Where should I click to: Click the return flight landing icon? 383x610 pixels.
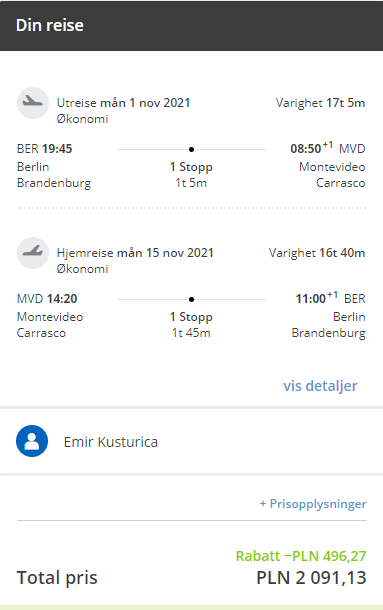coord(33,253)
